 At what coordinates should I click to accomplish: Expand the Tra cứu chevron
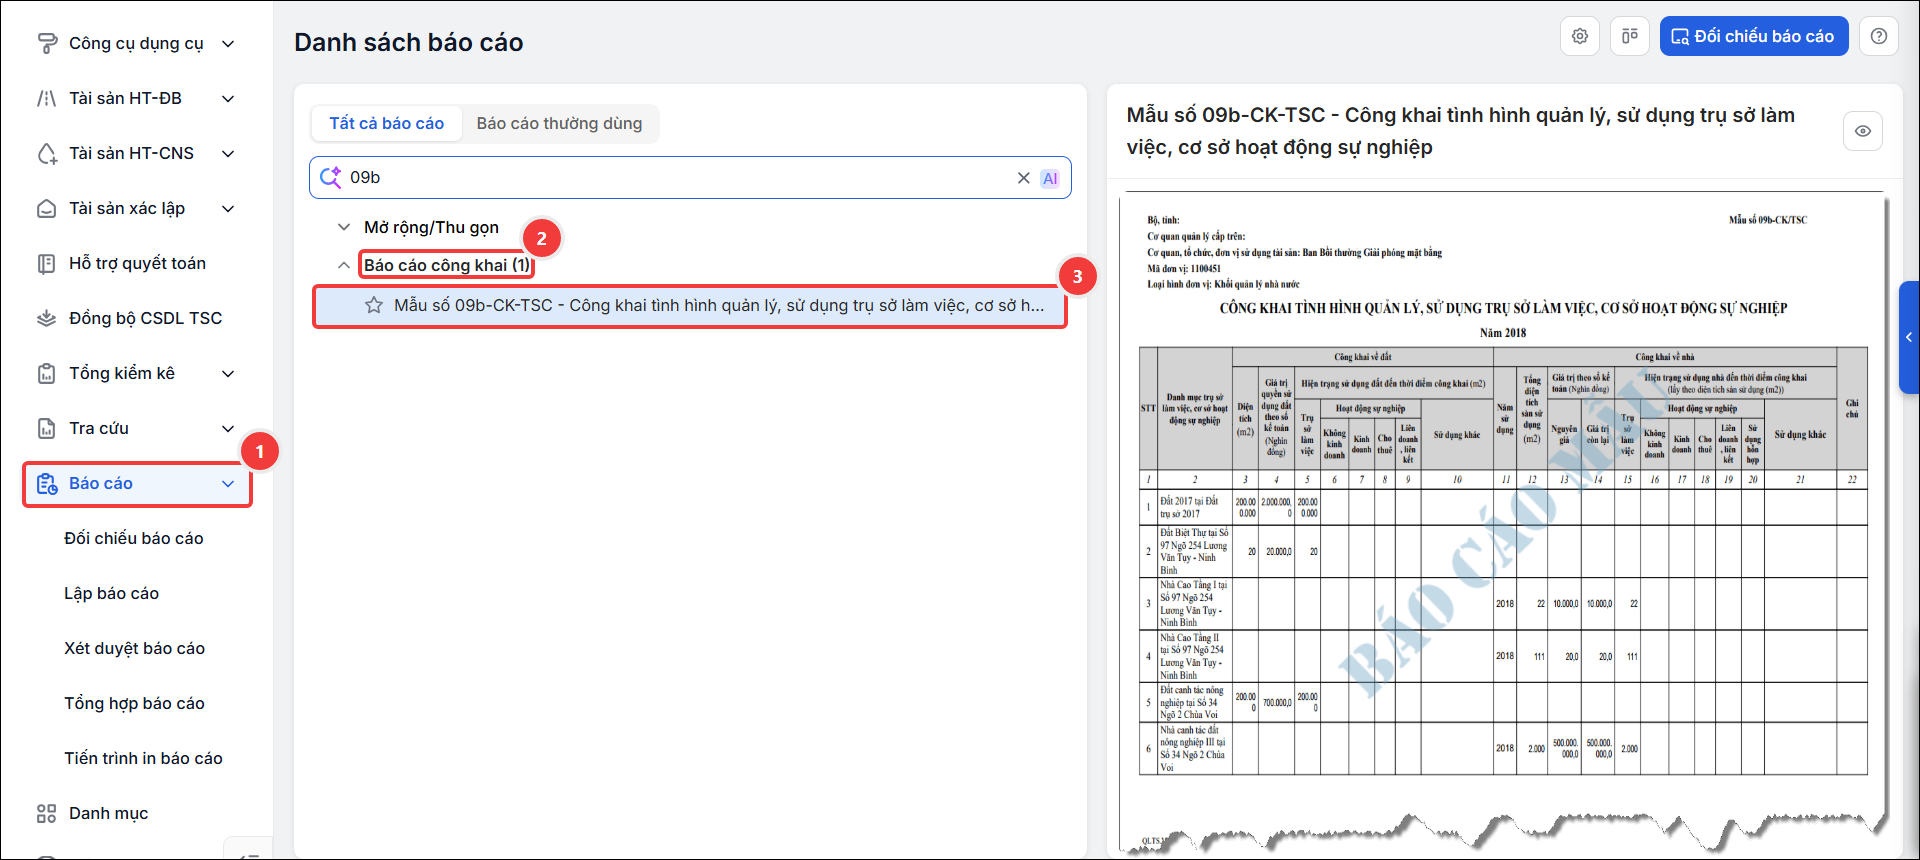pyautogui.click(x=228, y=428)
